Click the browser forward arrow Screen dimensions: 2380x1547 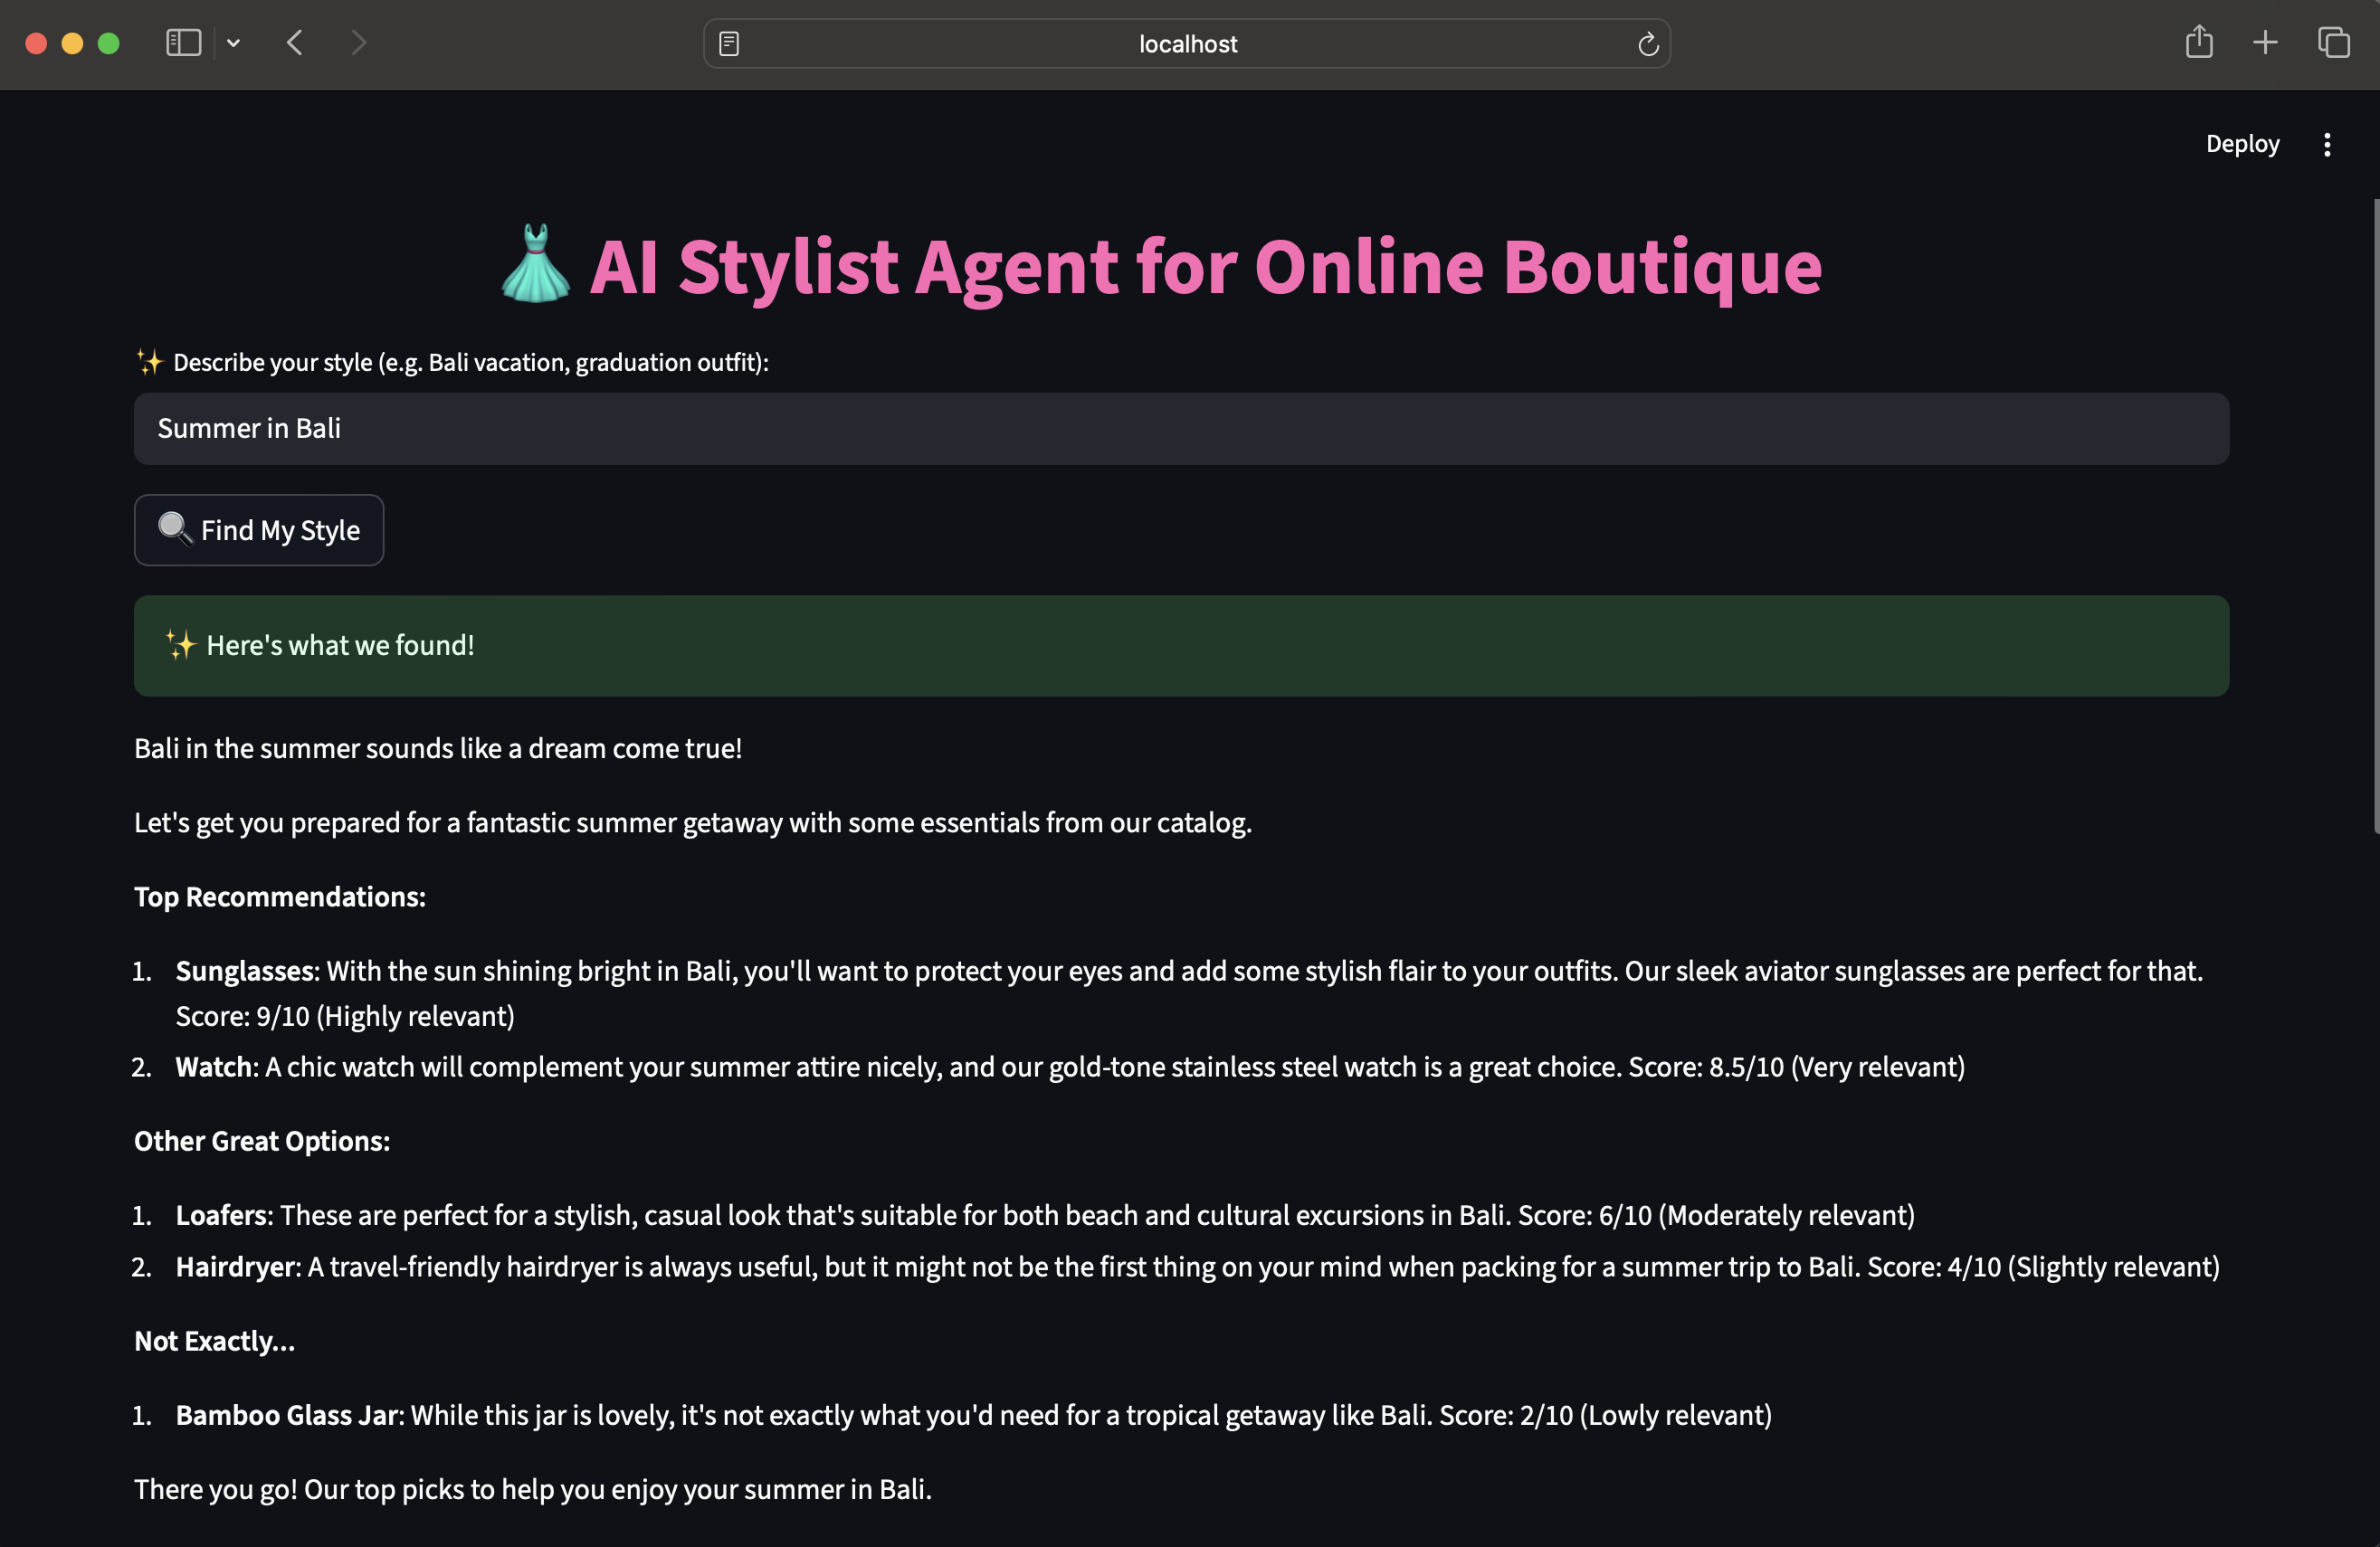click(358, 43)
